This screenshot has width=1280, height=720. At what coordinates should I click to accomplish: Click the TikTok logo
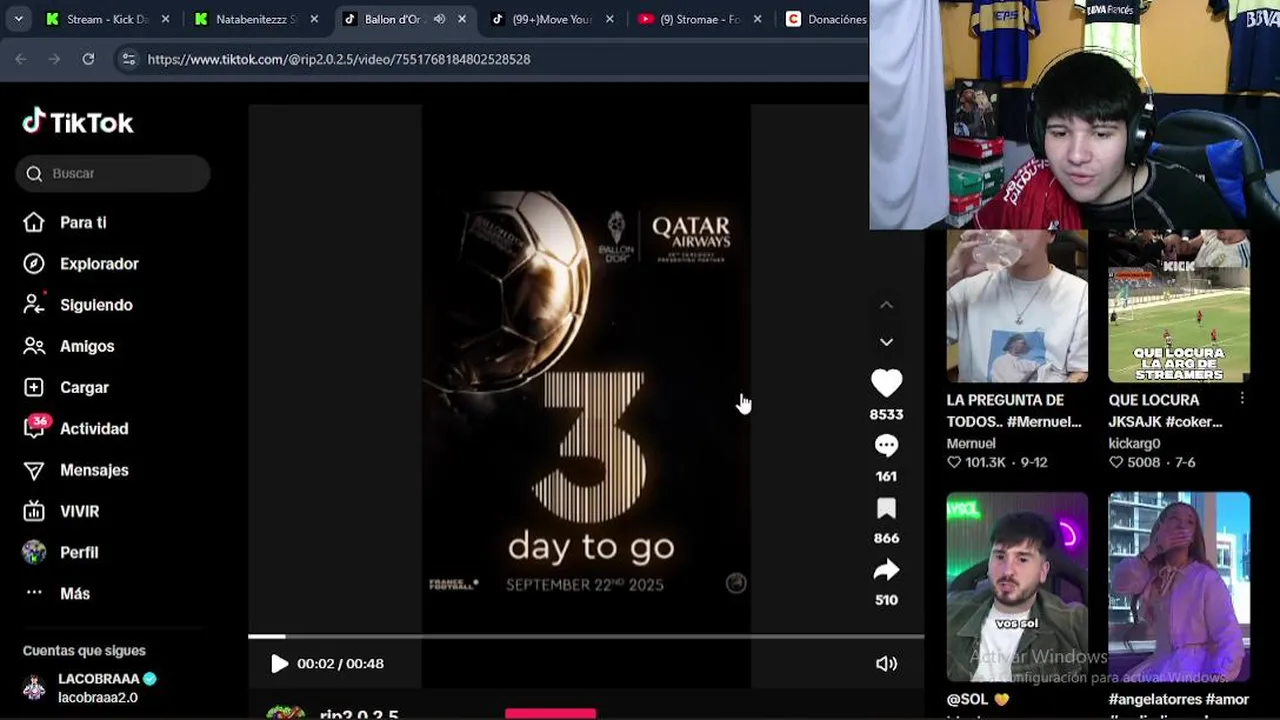[78, 122]
